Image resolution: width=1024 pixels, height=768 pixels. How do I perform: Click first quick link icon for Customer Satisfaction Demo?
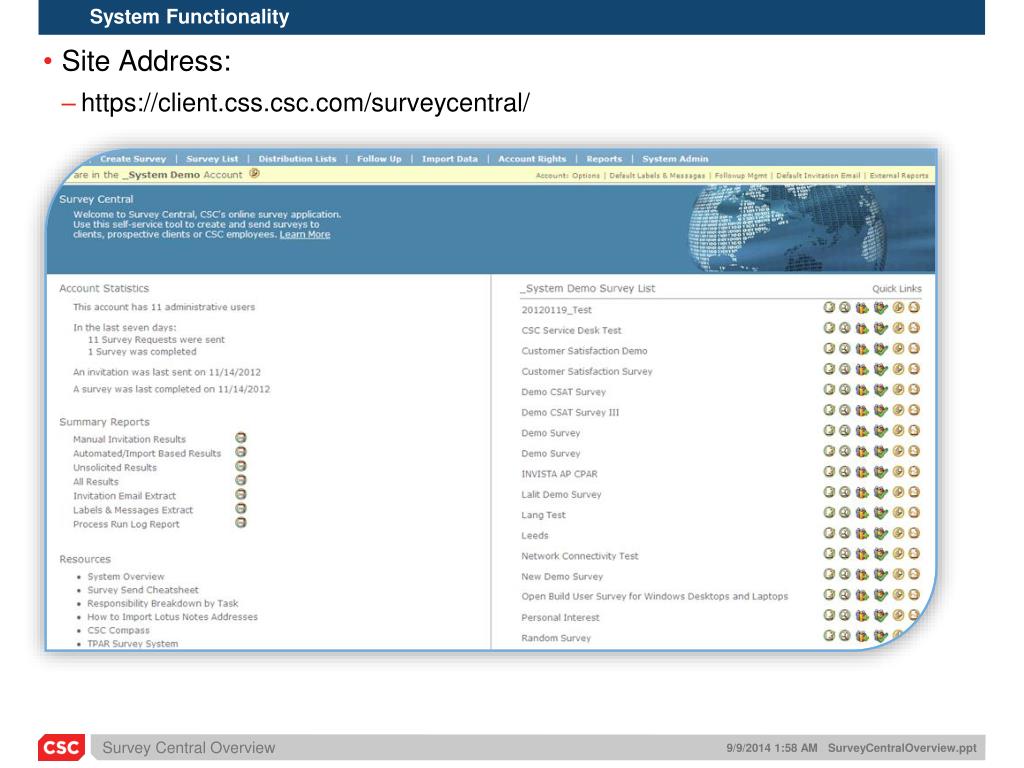[x=829, y=348]
